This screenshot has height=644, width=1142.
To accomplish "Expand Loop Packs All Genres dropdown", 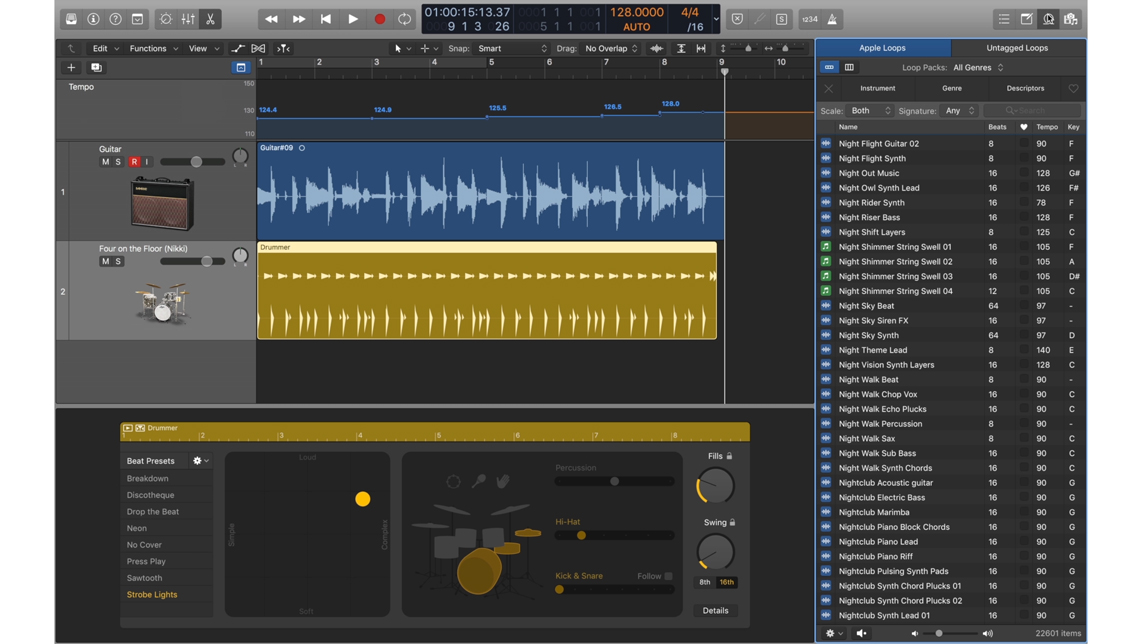I will [978, 68].
